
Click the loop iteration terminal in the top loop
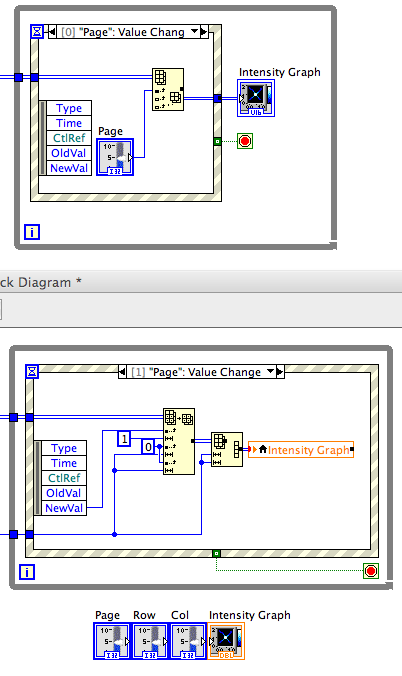pyautogui.click(x=32, y=232)
